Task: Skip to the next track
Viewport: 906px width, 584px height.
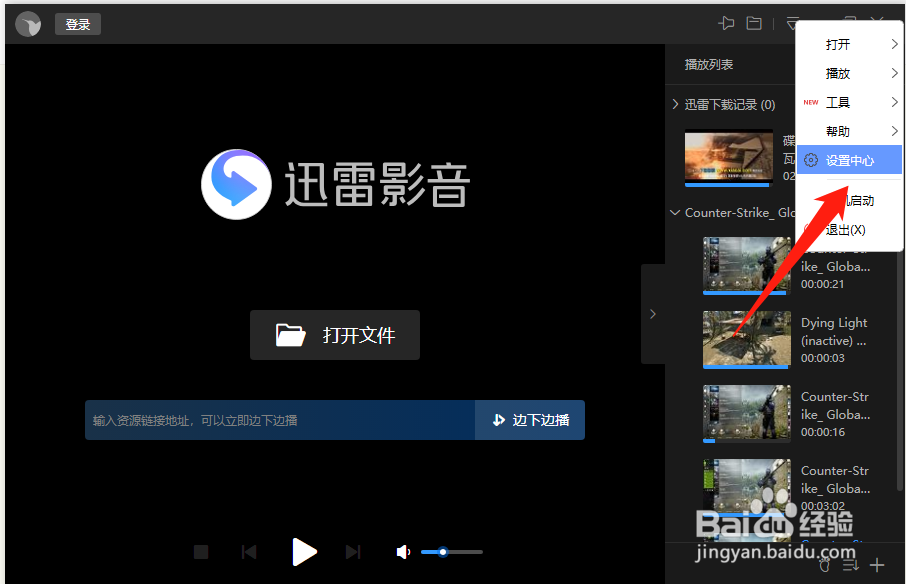Action: [x=353, y=552]
